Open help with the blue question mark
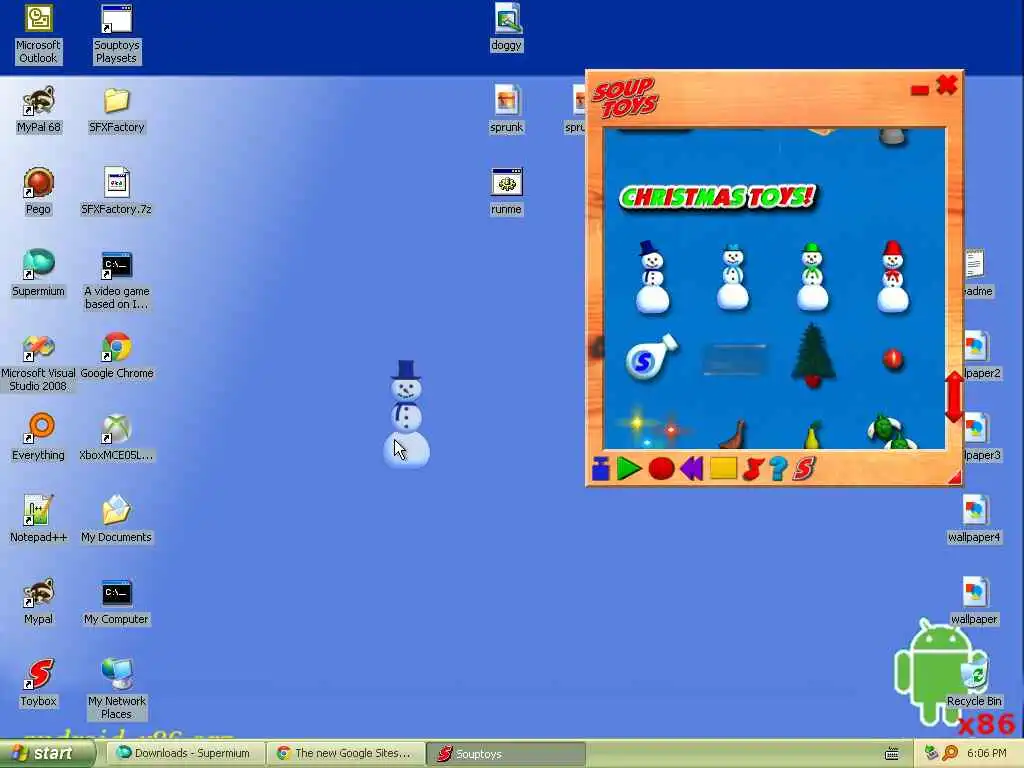Viewport: 1024px width, 768px height. pyautogui.click(x=777, y=468)
